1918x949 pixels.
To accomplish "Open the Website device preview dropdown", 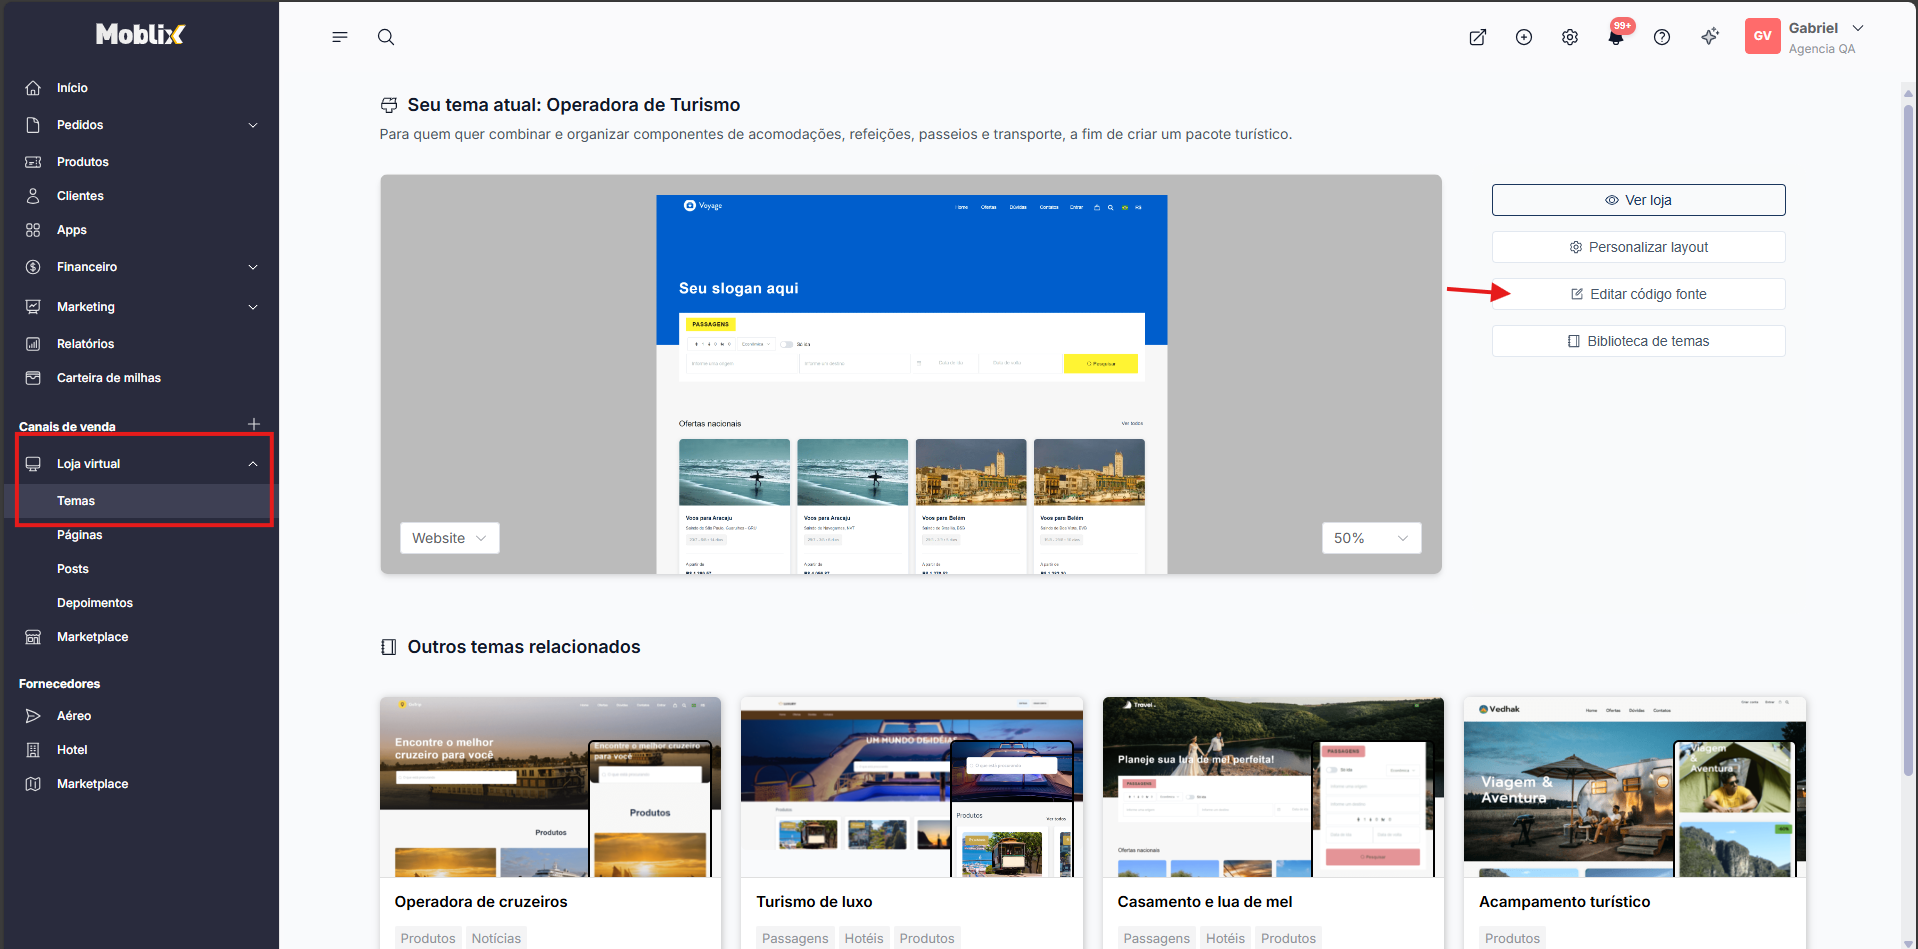I will point(448,537).
